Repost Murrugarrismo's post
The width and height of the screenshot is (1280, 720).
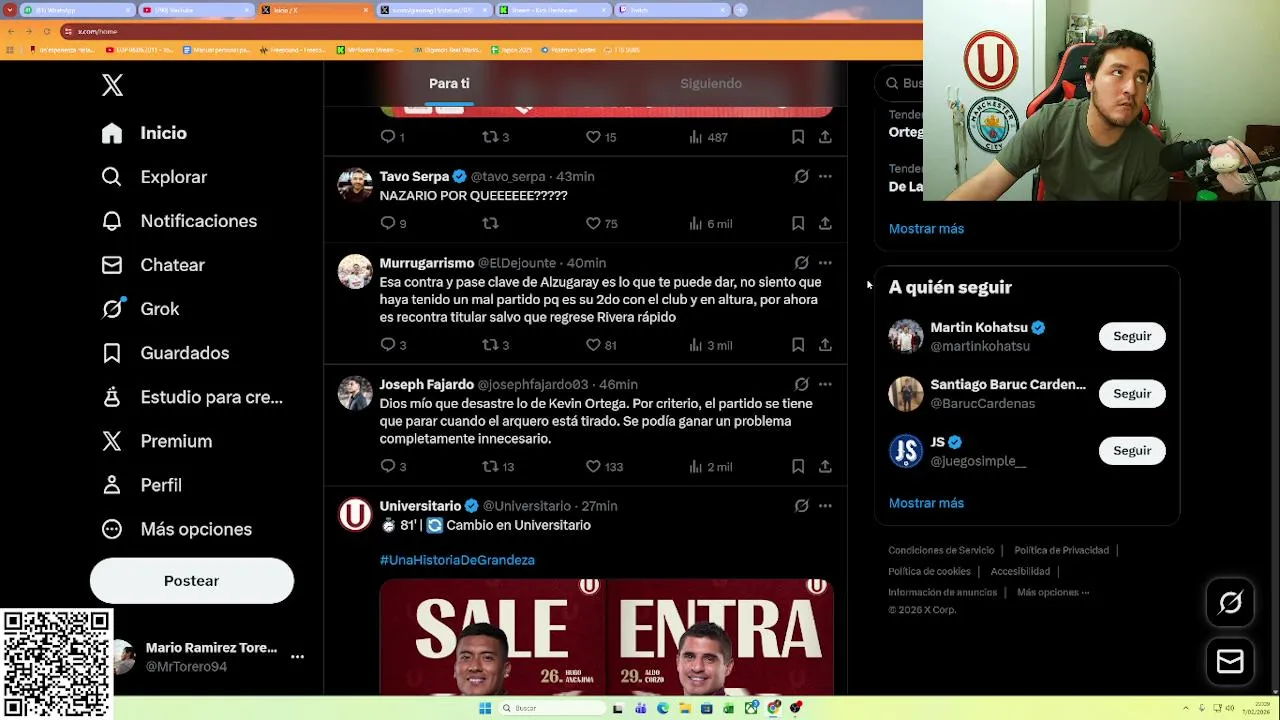(497, 345)
